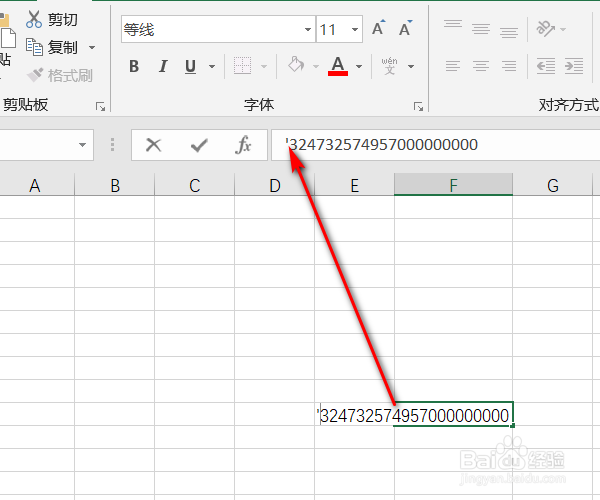Click the Borders icon

tap(243, 66)
